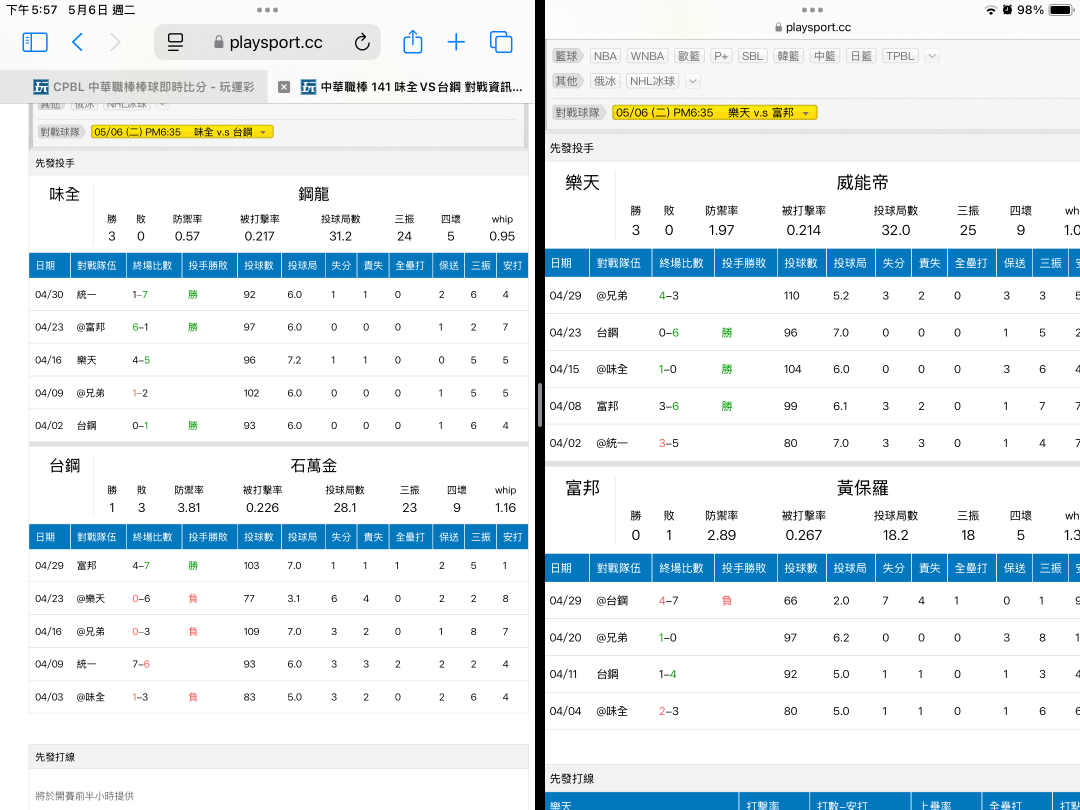The height and width of the screenshot is (810, 1080).
Task: Select the 中籃 league link
Action: click(824, 56)
